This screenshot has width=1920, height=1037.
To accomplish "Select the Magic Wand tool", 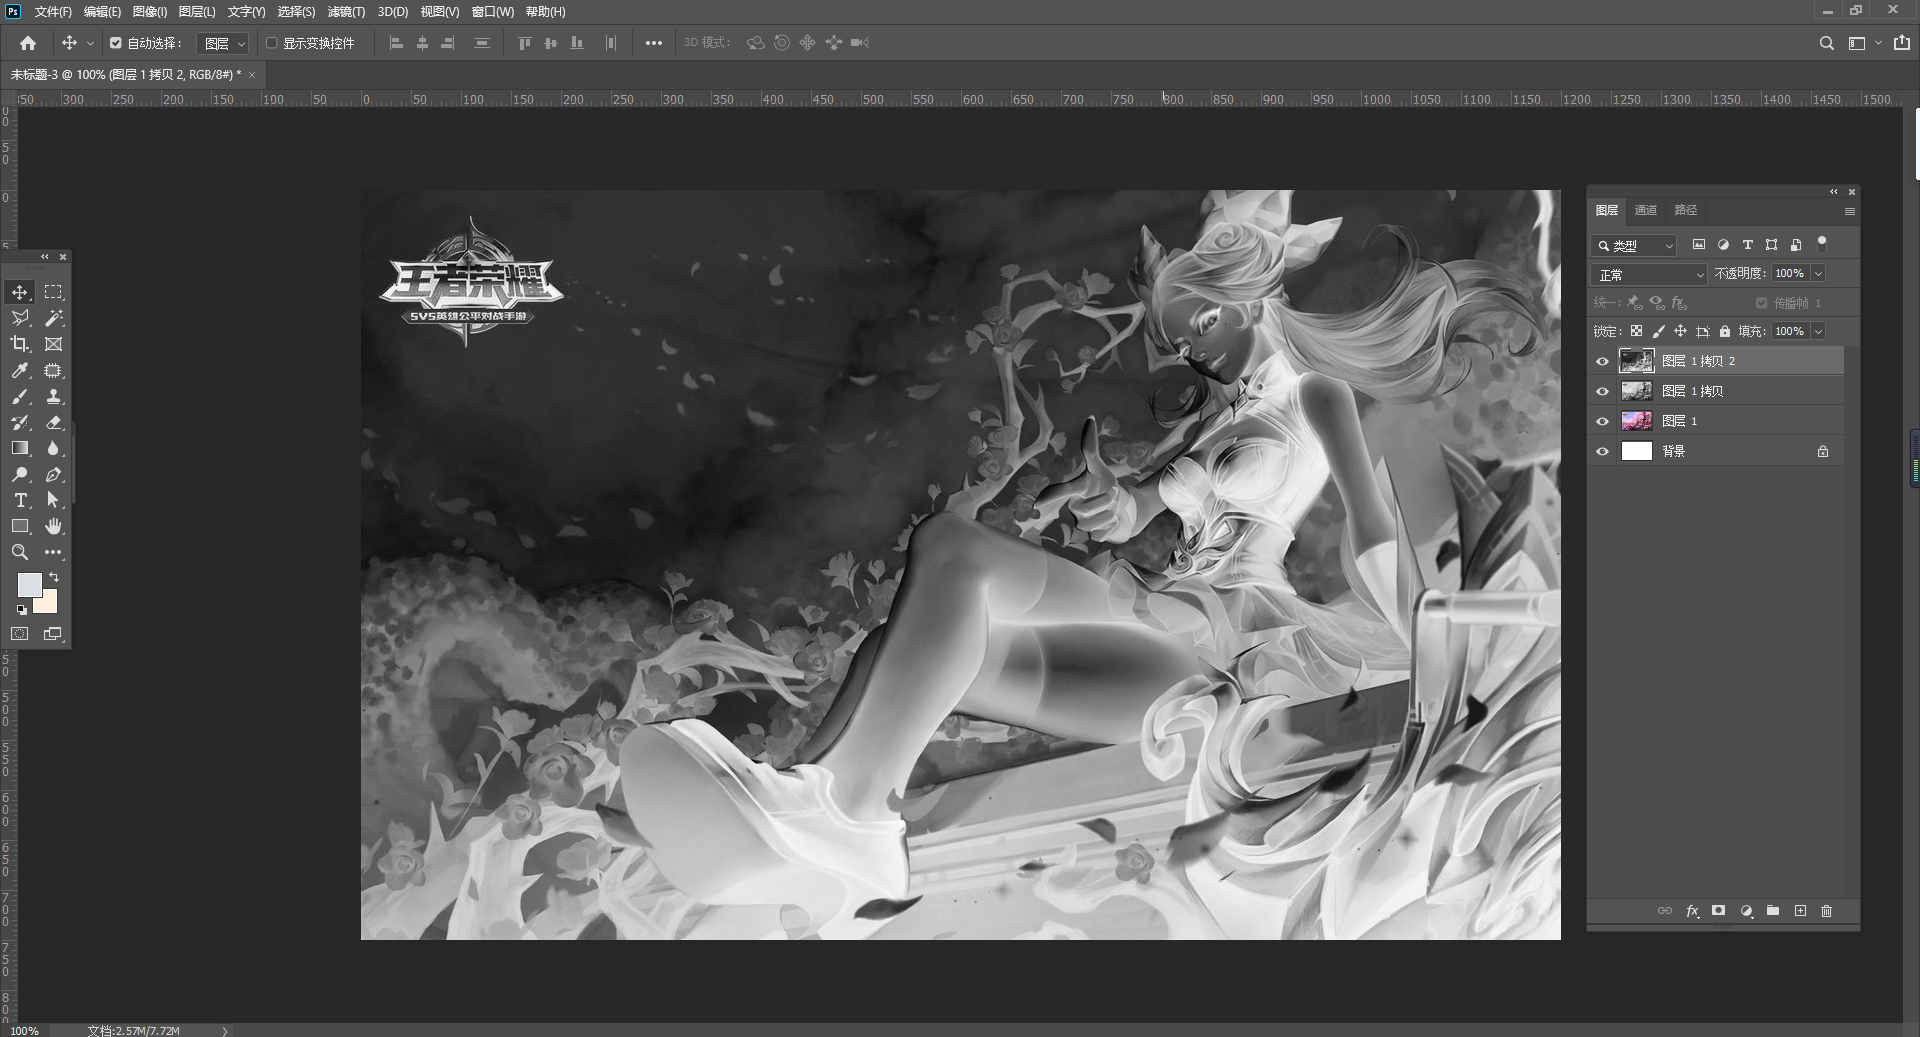I will coord(53,318).
